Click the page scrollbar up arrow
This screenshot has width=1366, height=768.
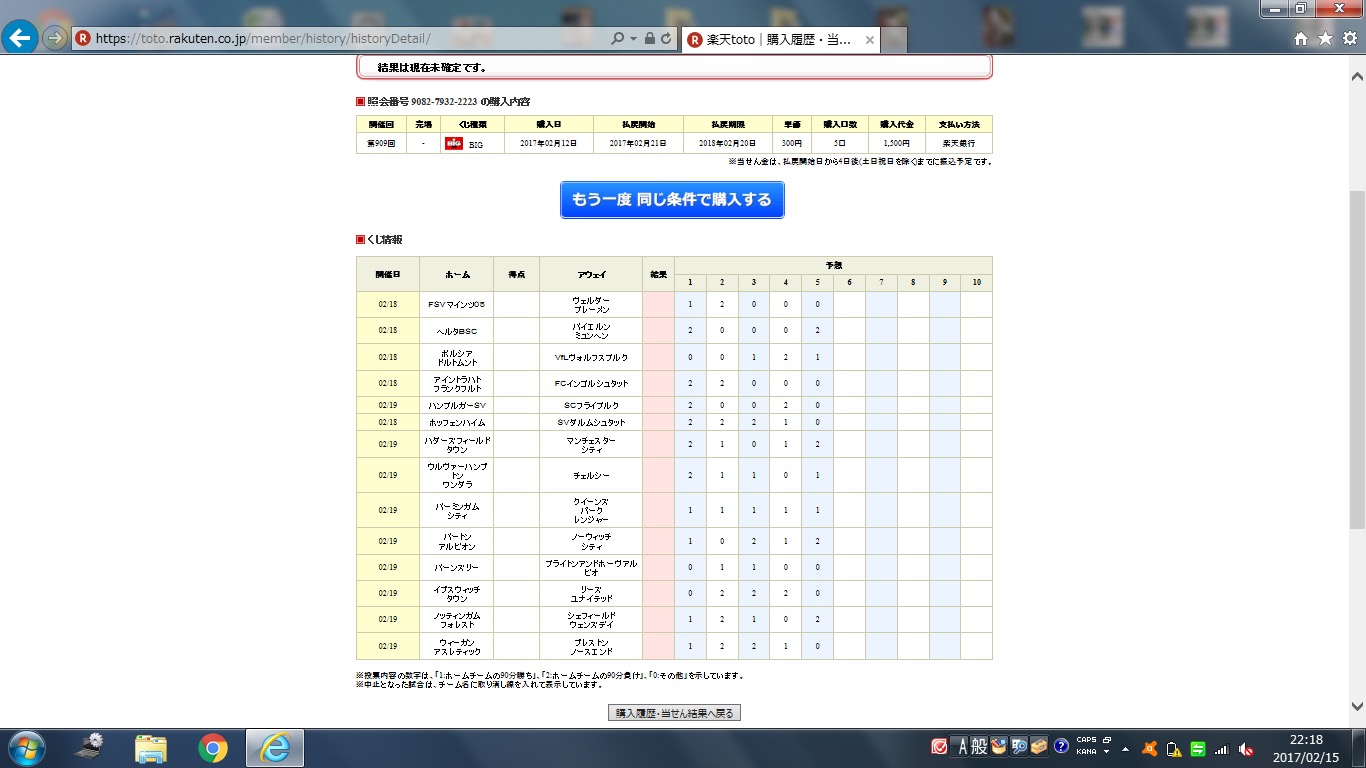point(1358,76)
